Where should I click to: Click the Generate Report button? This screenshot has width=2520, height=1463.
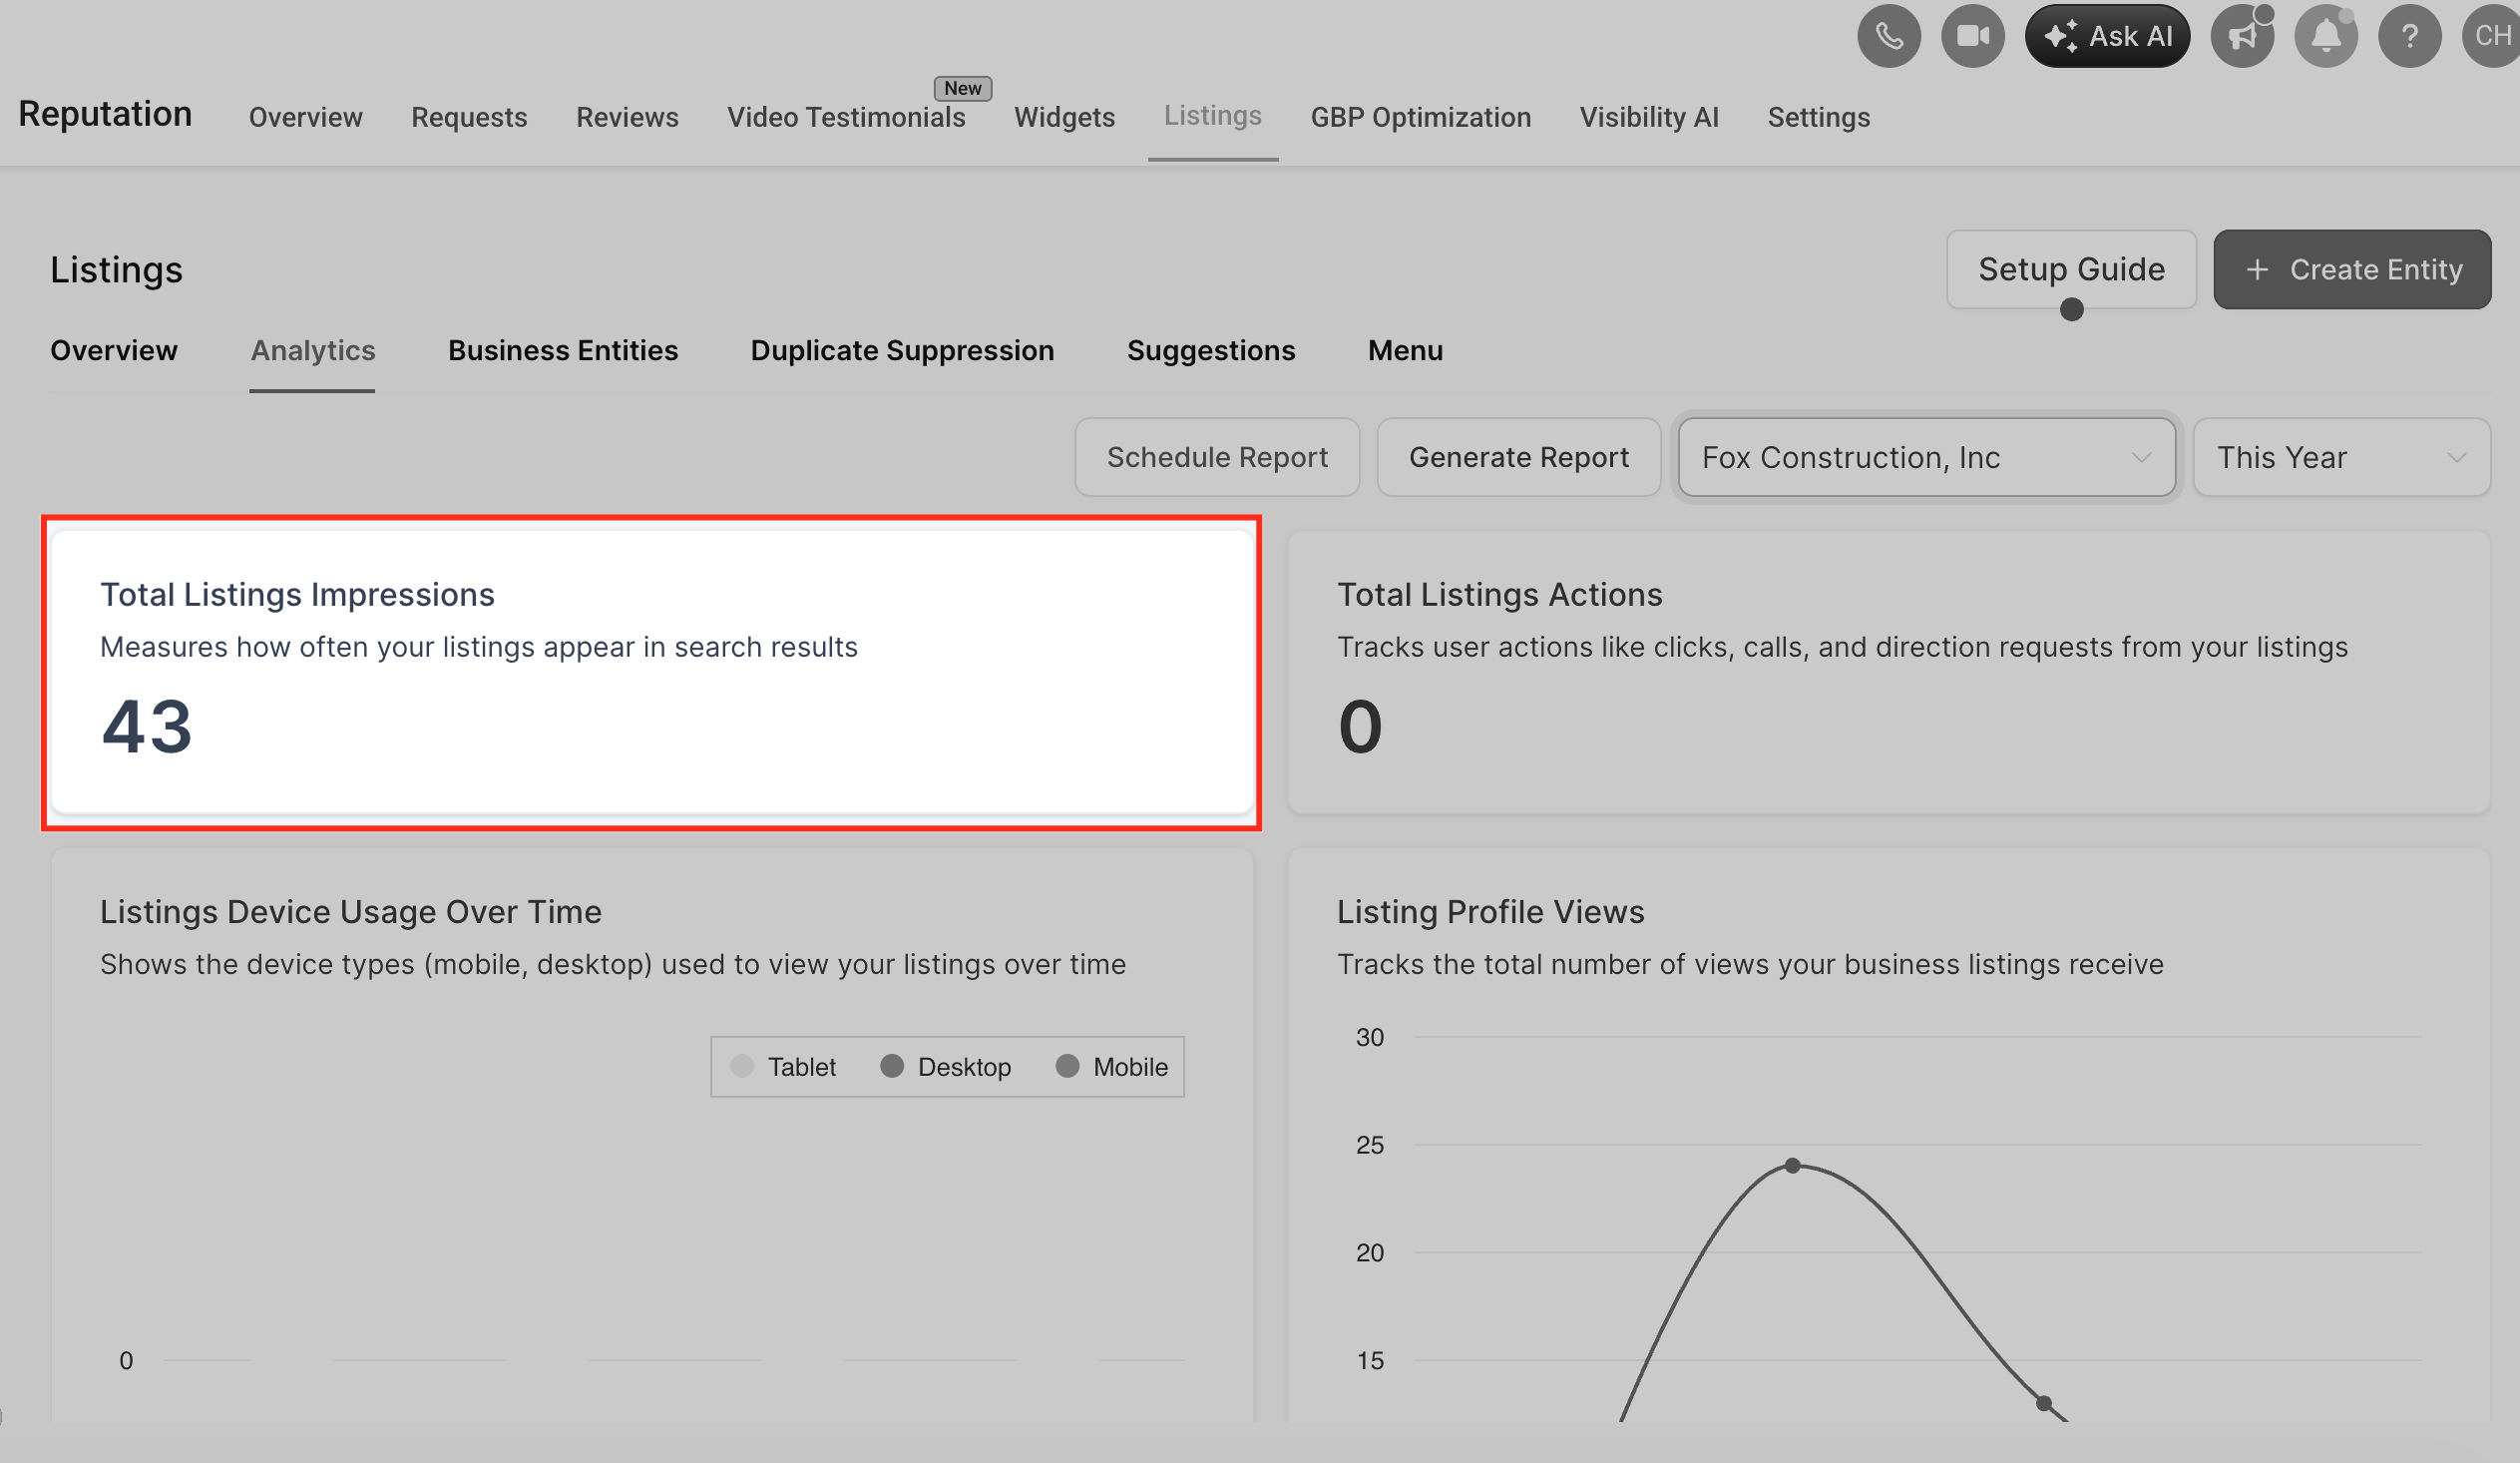tap(1518, 458)
